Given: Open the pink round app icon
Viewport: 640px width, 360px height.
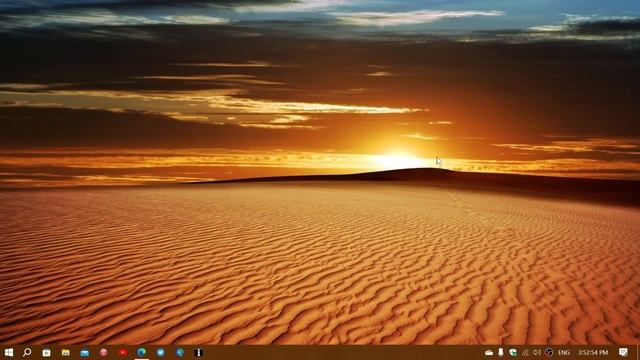Looking at the screenshot, I should [104, 352].
